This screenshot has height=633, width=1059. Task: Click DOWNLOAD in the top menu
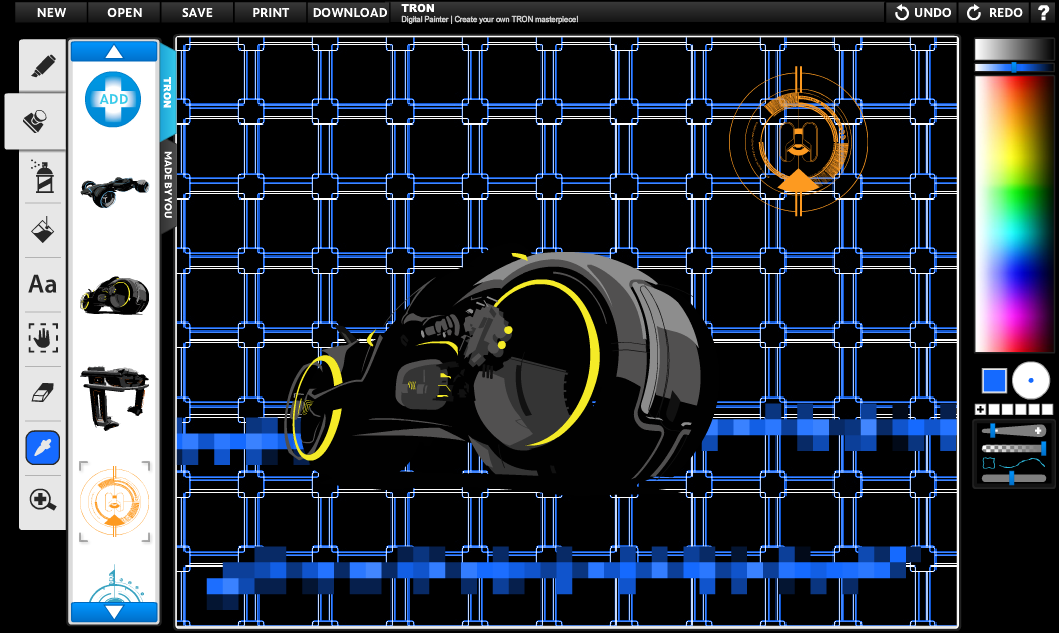[x=350, y=12]
